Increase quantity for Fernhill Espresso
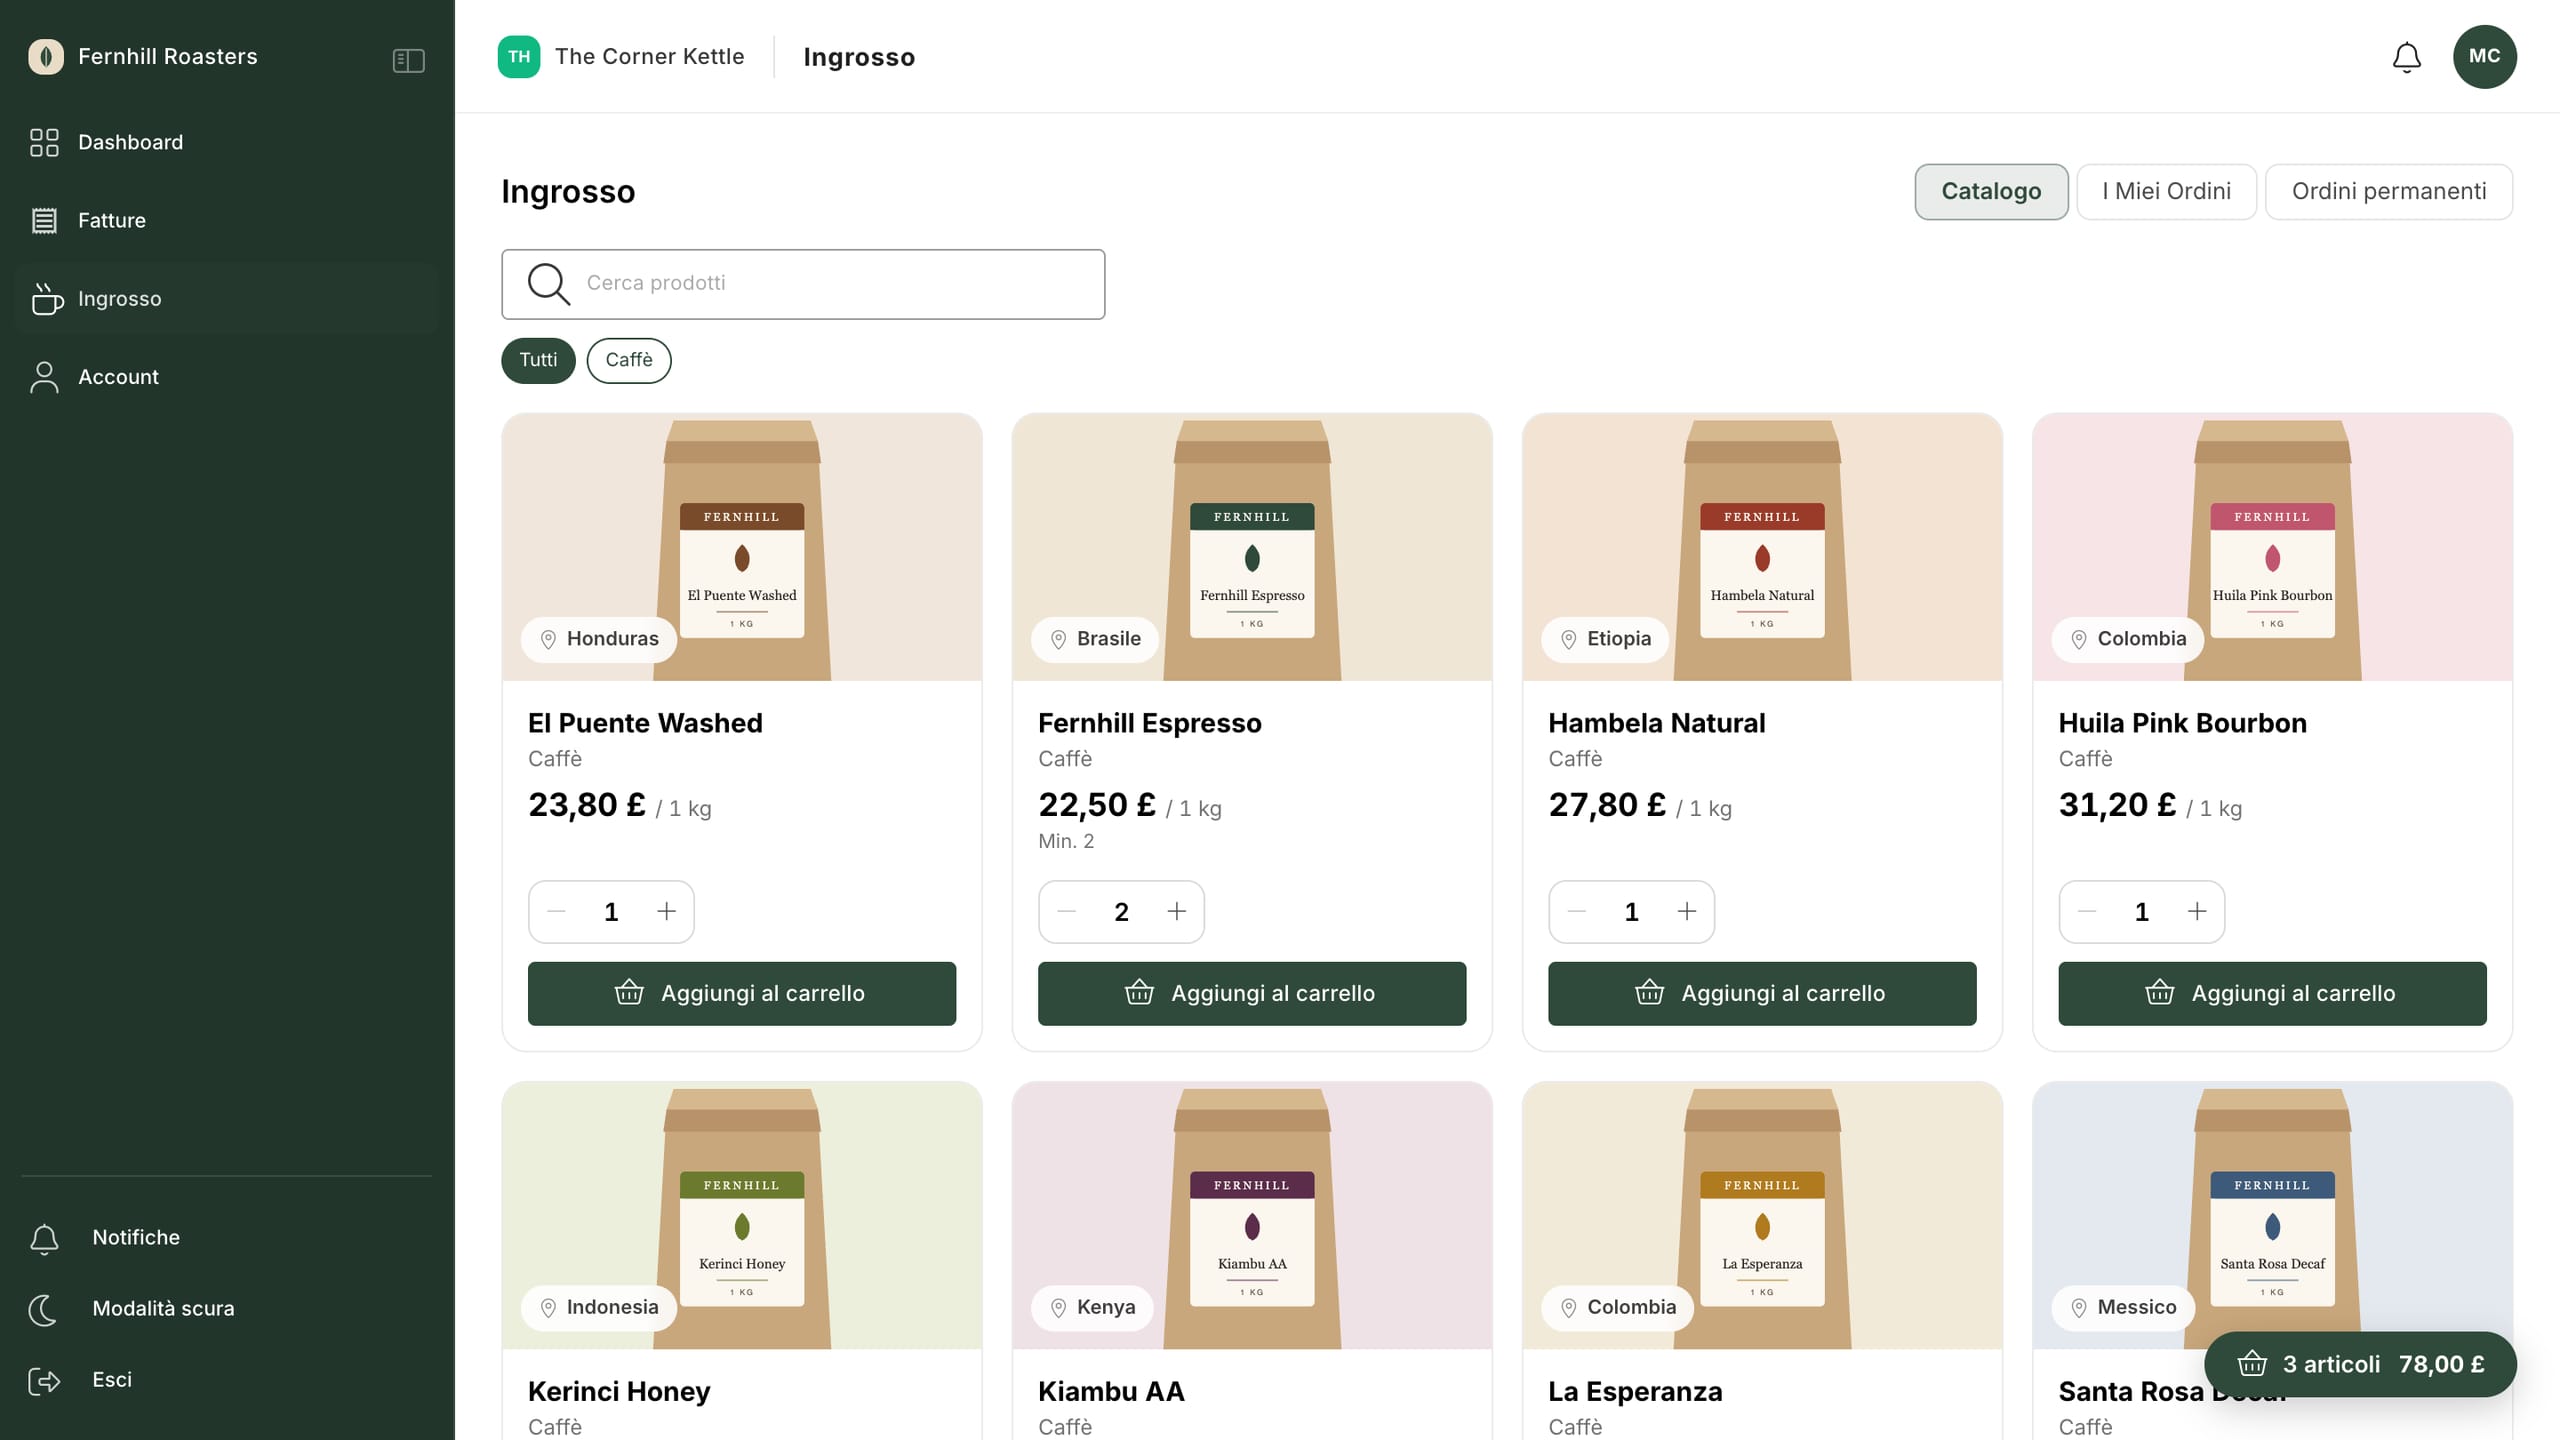The image size is (2560, 1440). click(1176, 911)
